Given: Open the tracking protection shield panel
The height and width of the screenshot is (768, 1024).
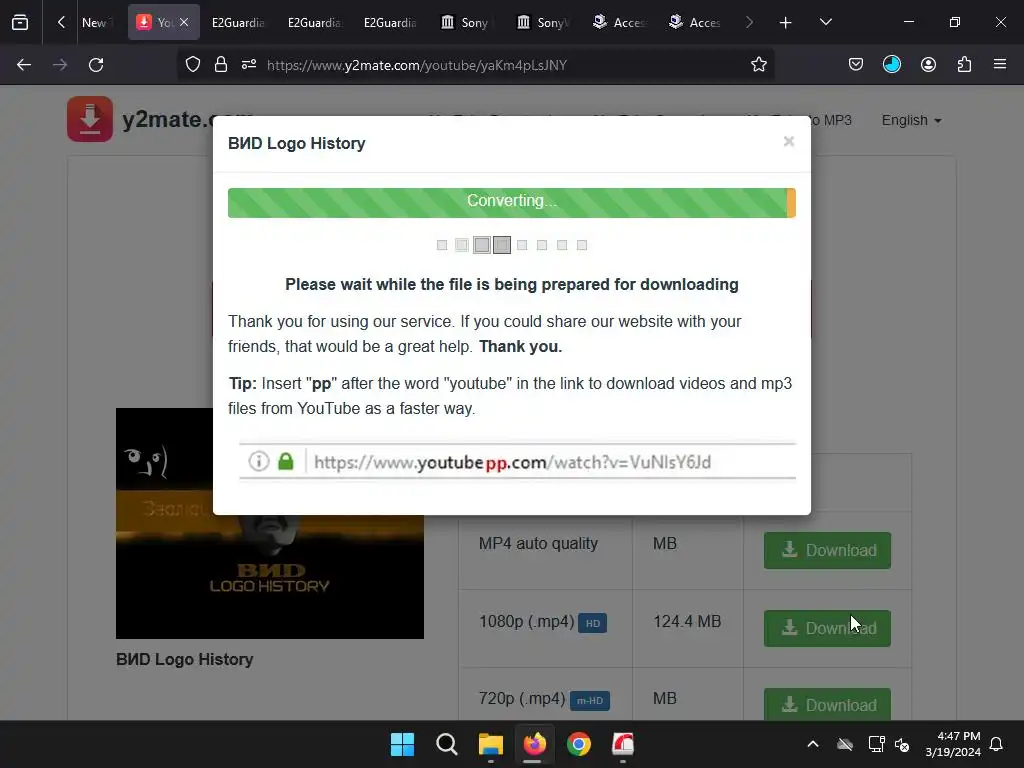Looking at the screenshot, I should tap(193, 65).
